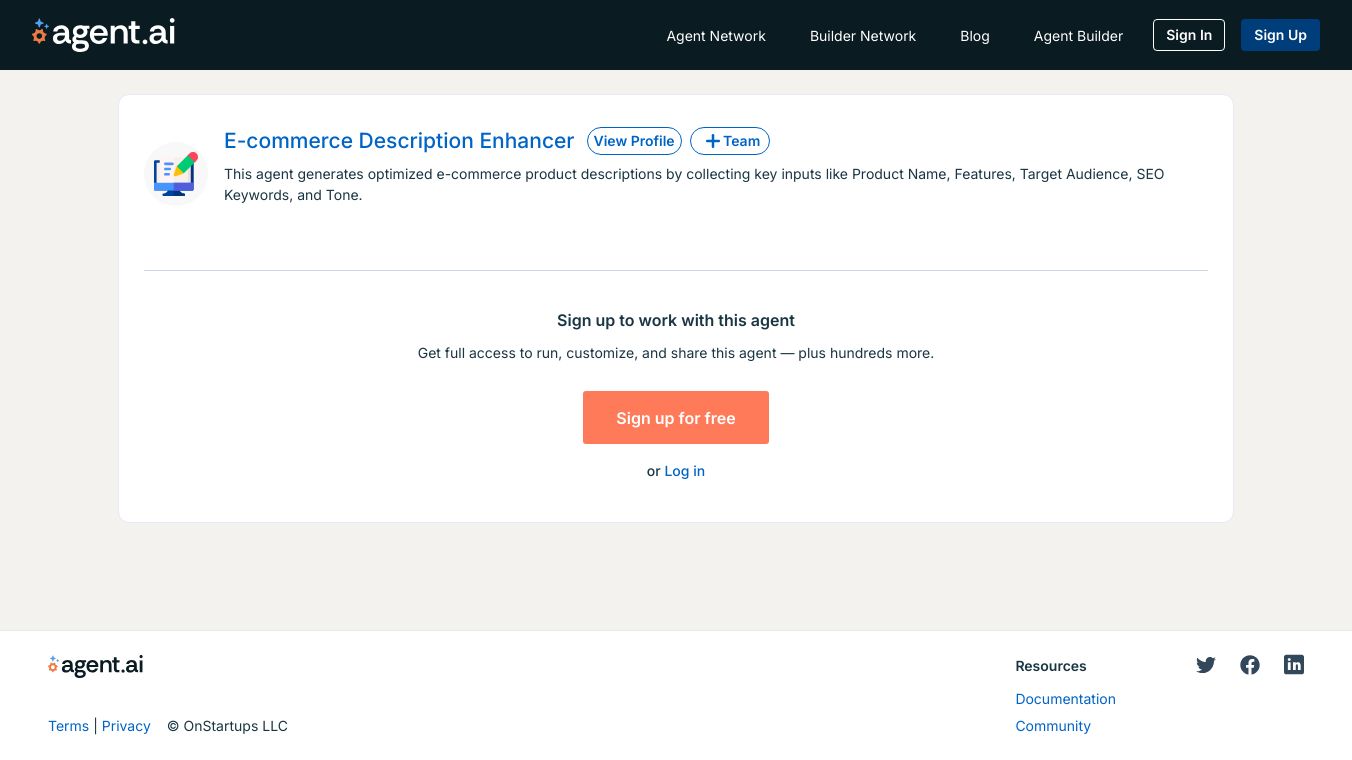Open Twitter social link in footer

coord(1206,665)
